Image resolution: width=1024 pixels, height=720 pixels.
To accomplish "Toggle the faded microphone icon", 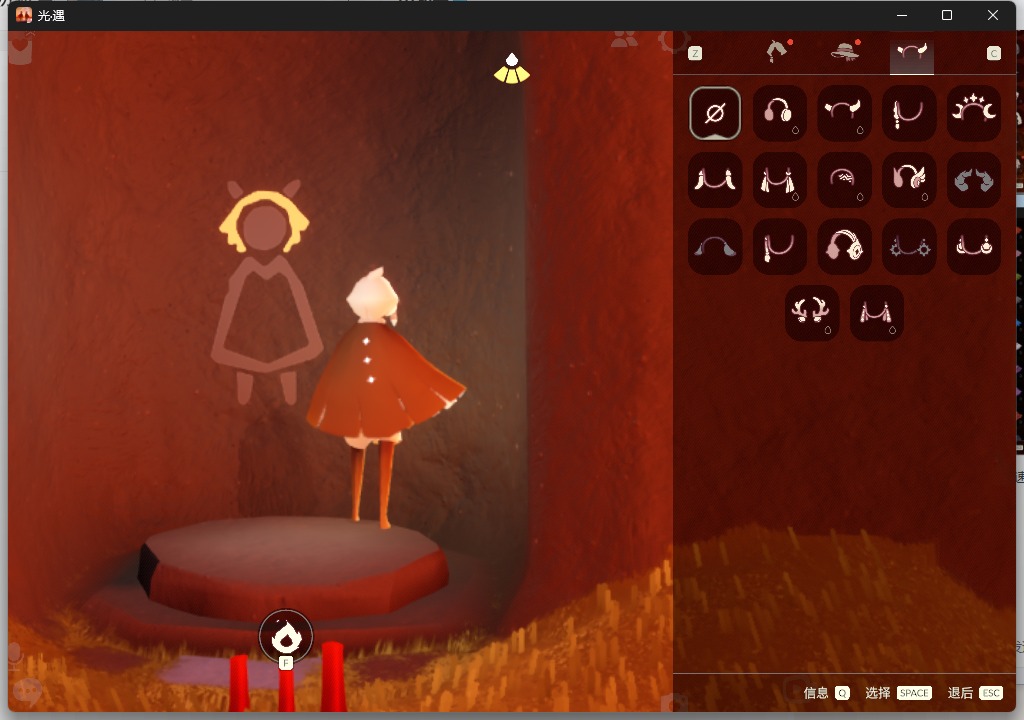I will pyautogui.click(x=16, y=656).
